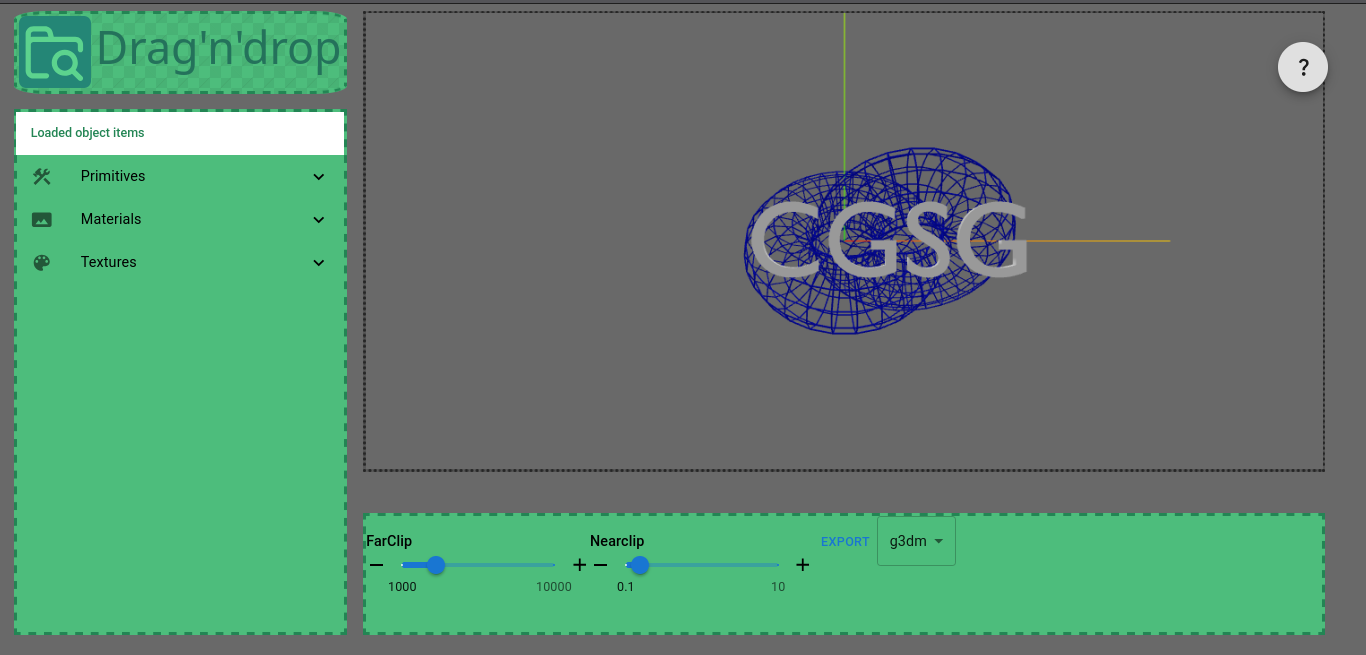Click the FarClip slider handle

436,565
